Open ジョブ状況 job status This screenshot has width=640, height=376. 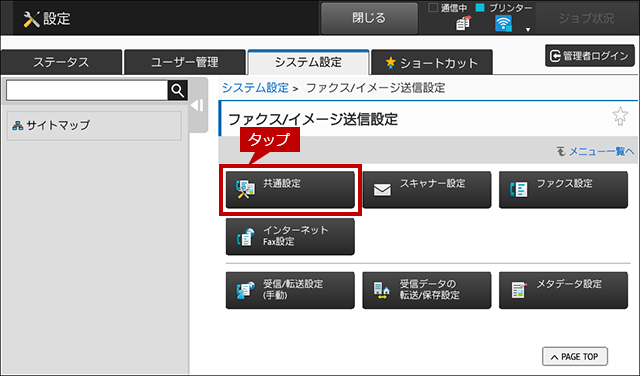587,18
